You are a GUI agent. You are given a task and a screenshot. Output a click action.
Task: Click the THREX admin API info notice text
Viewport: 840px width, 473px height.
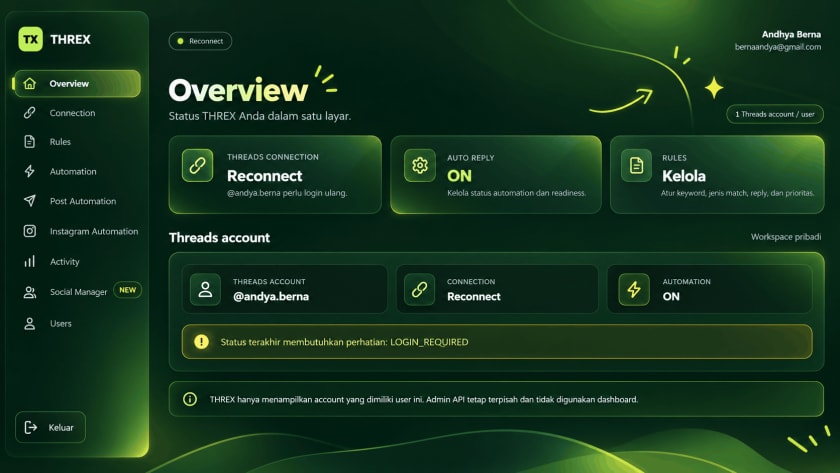(424, 399)
